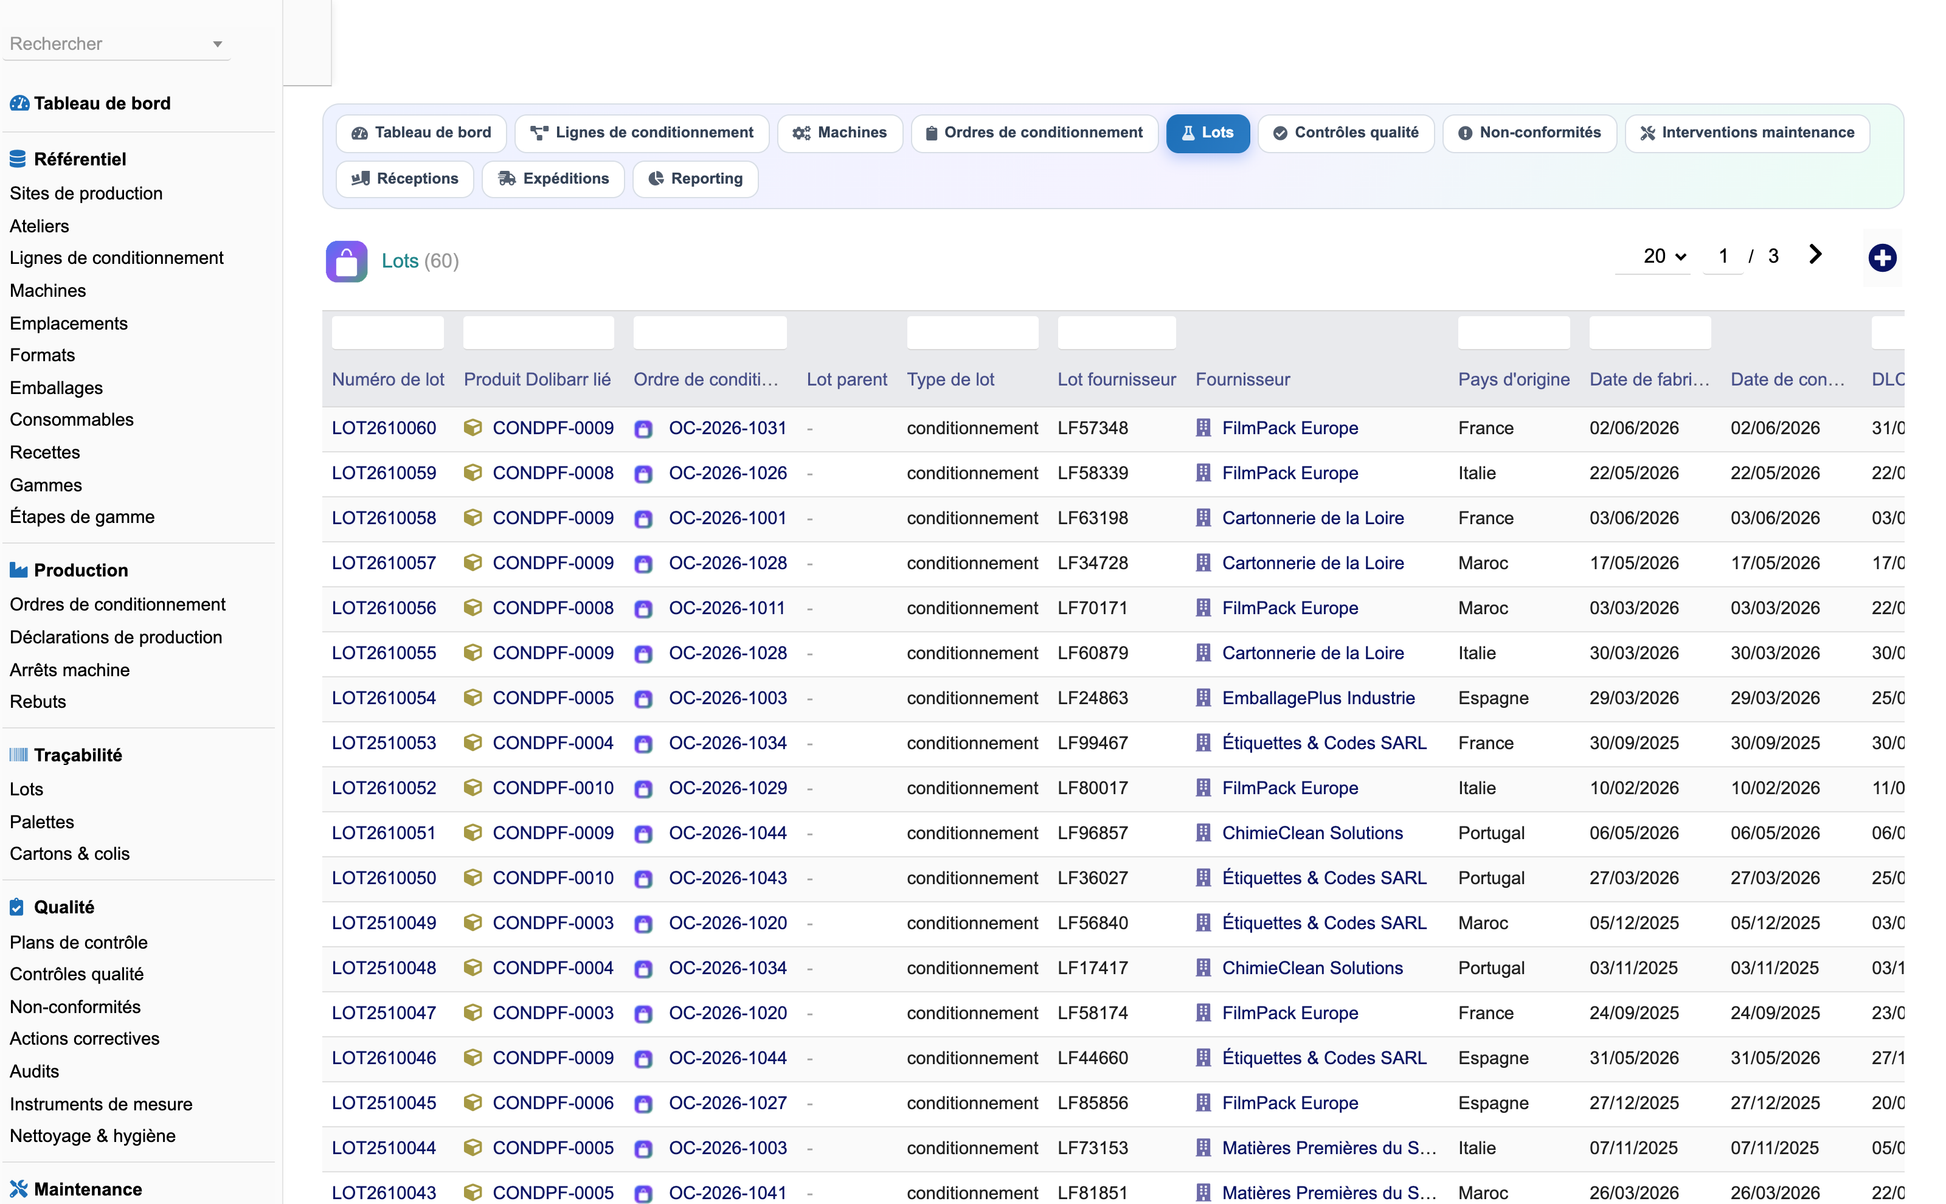Click the Numéro de lot filter field
Image resolution: width=1946 pixels, height=1204 pixels.
(388, 332)
